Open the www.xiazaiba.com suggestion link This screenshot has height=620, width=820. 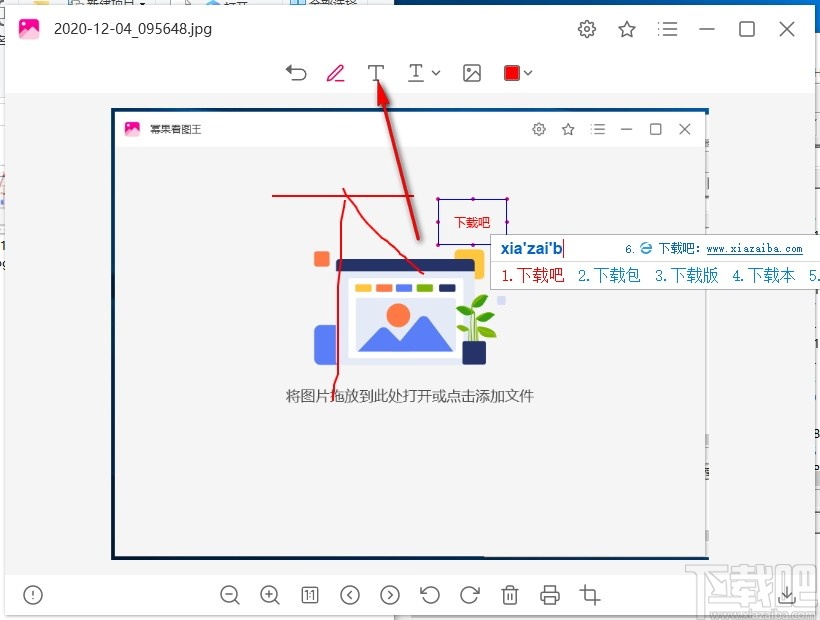click(x=754, y=249)
